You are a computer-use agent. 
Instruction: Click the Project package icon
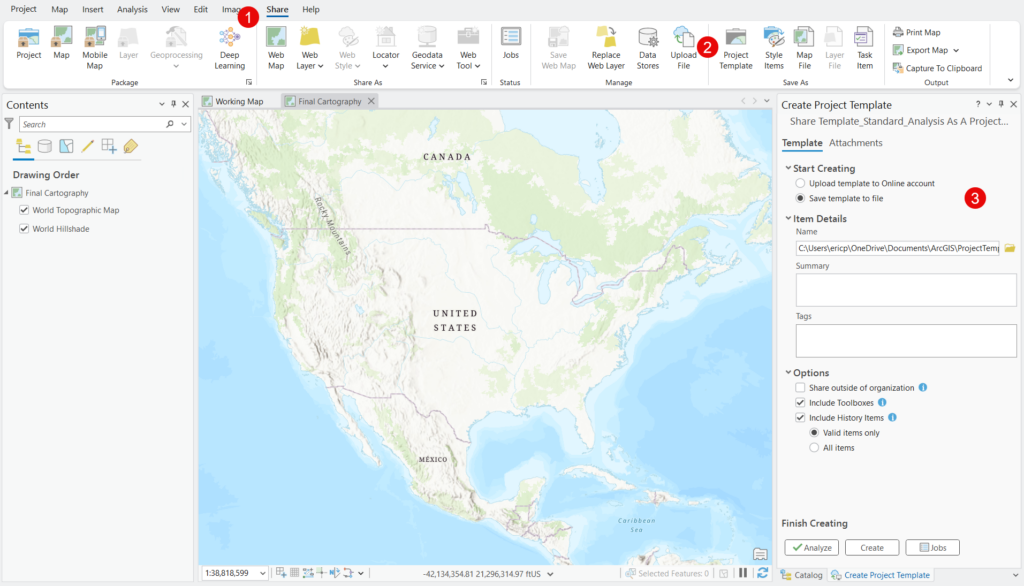tap(29, 40)
